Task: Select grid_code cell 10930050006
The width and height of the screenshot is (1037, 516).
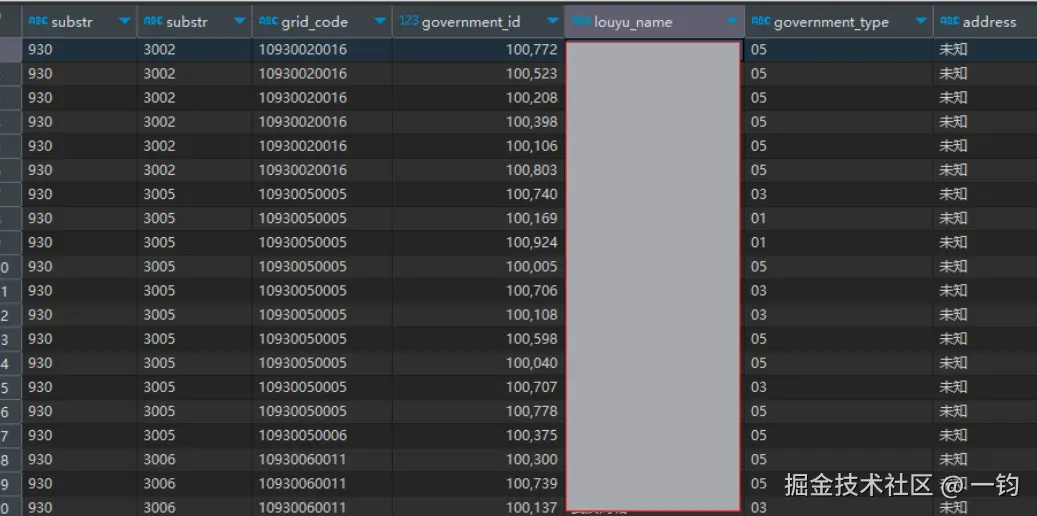Action: (322, 435)
